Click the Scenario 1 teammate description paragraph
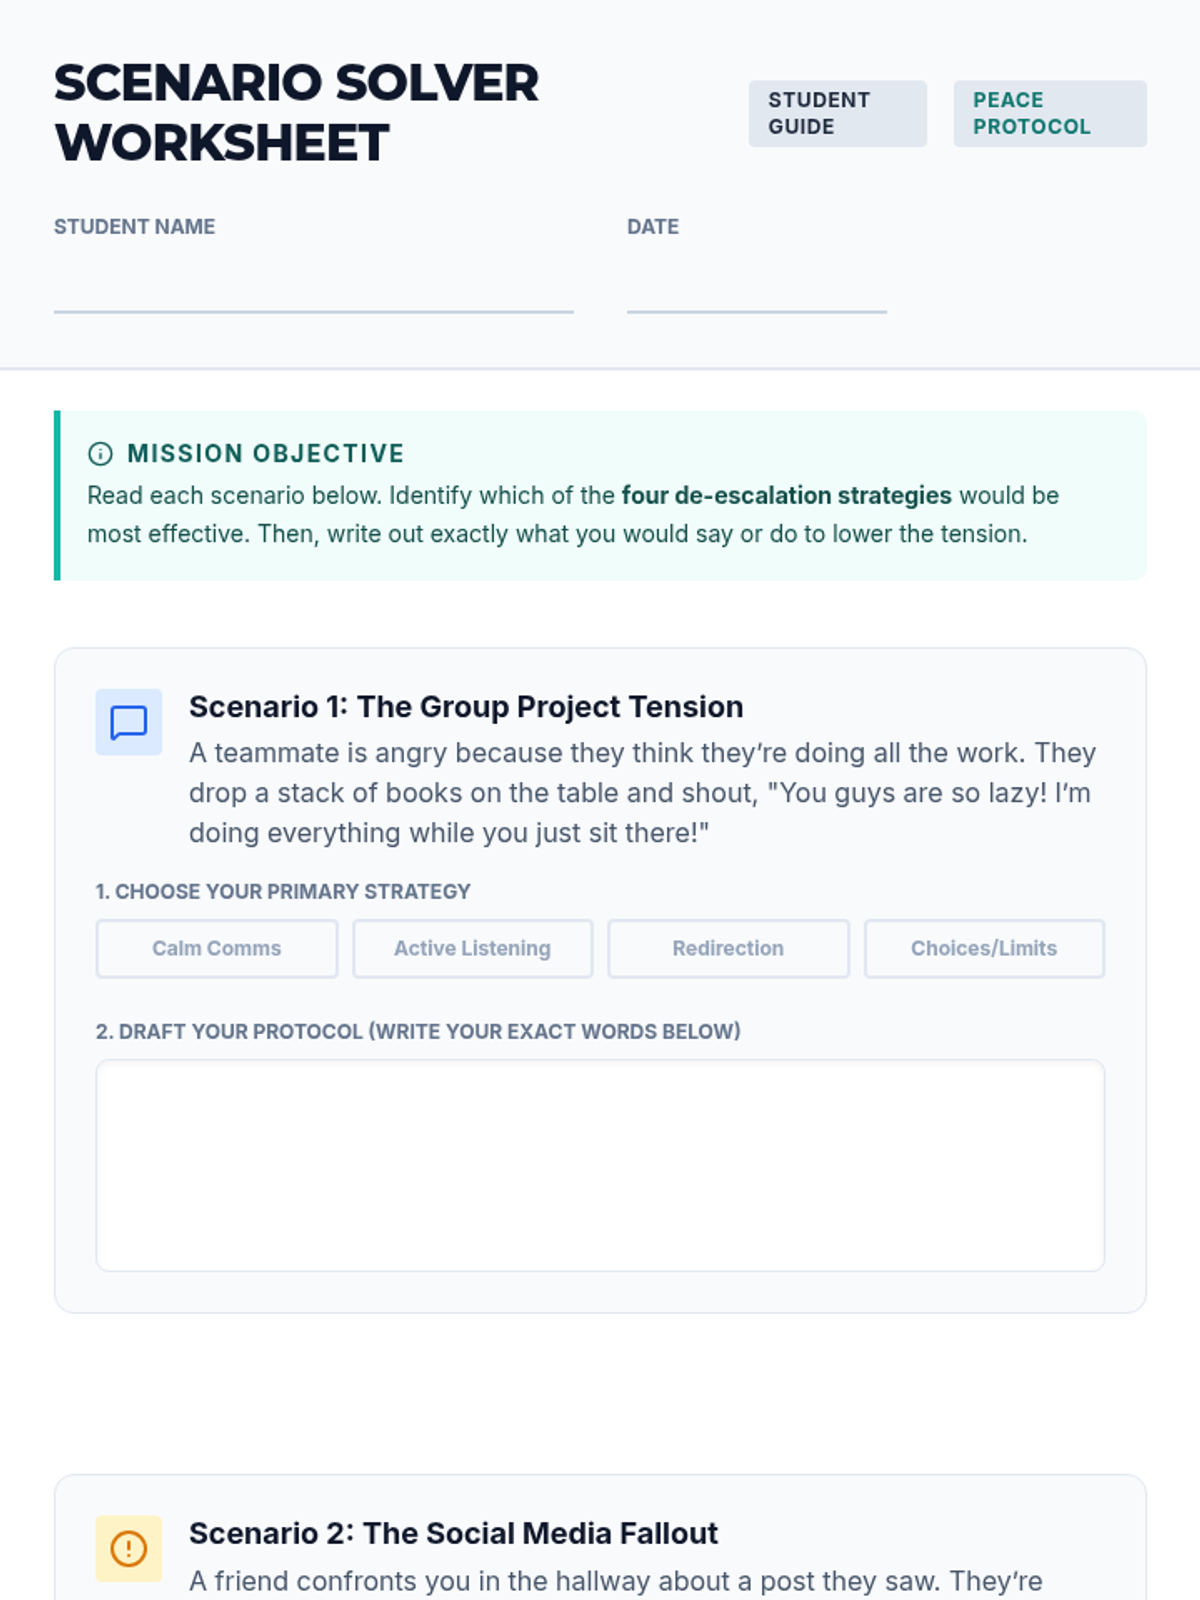This screenshot has width=1200, height=1600. click(642, 793)
